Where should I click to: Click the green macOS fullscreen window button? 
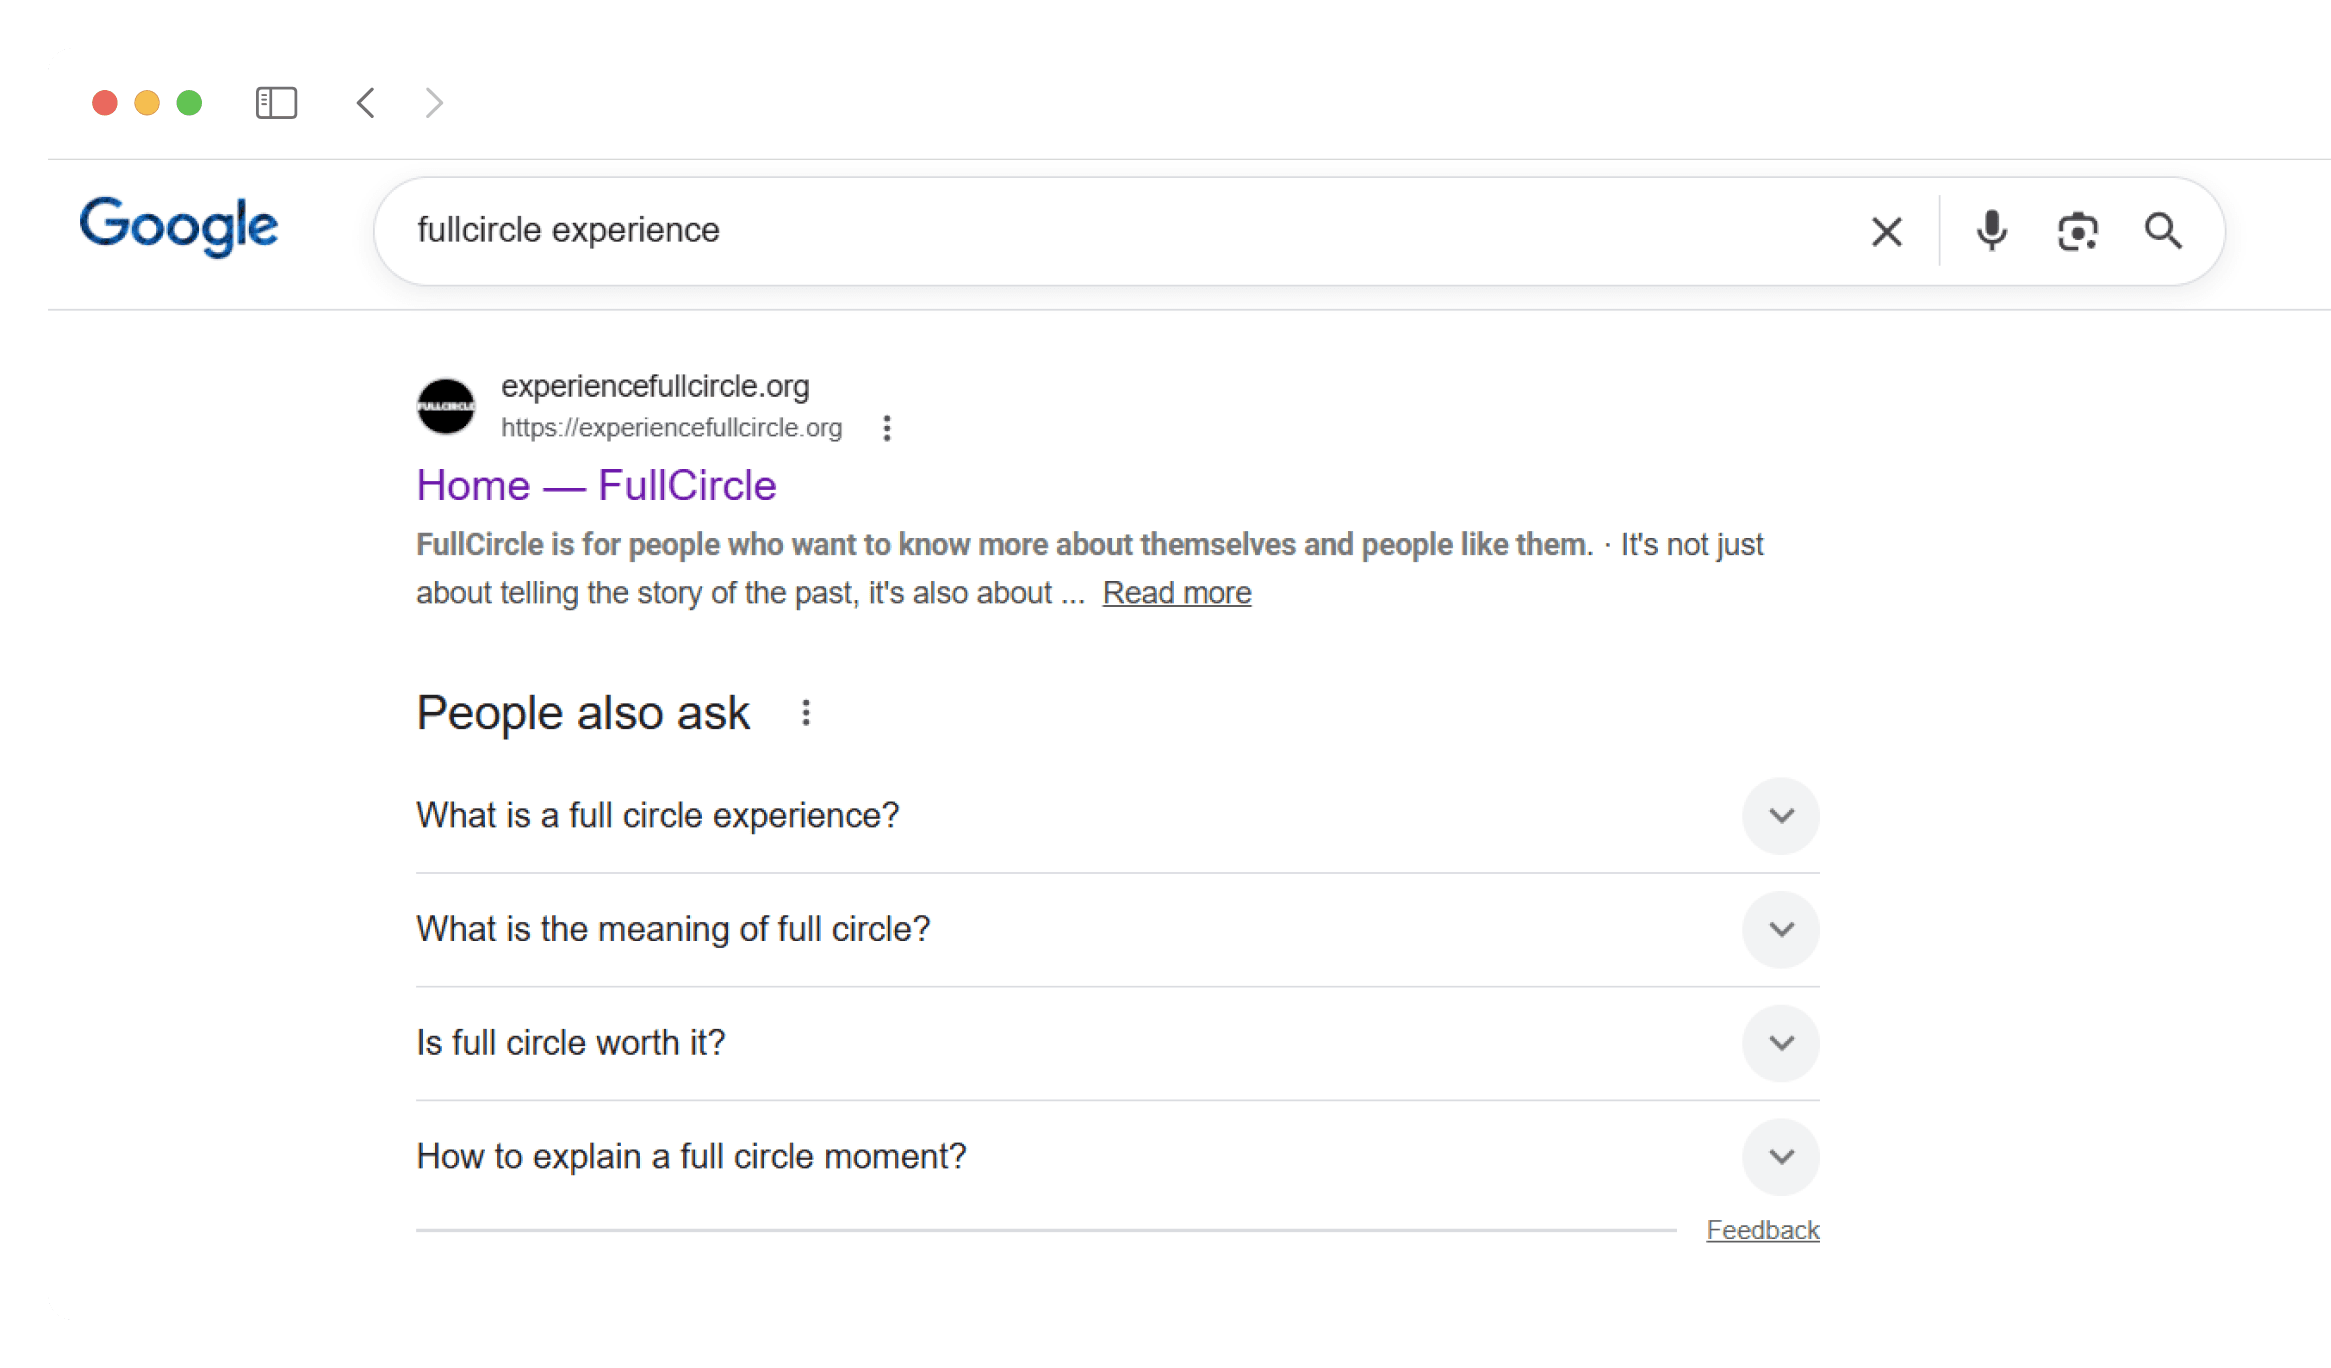(189, 103)
